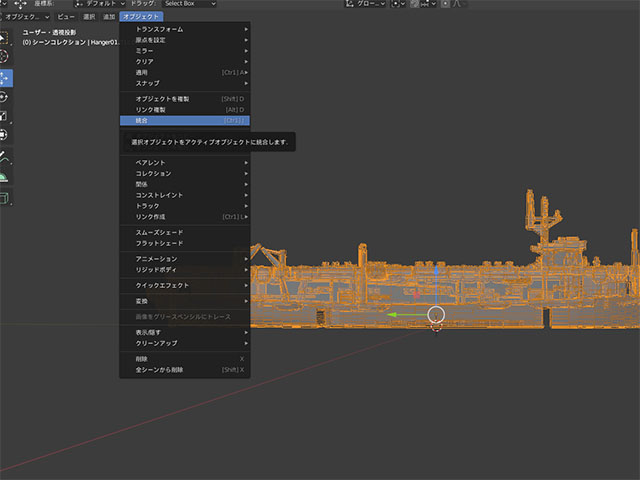Choose オブジェクトを複製 entry

coord(184,99)
